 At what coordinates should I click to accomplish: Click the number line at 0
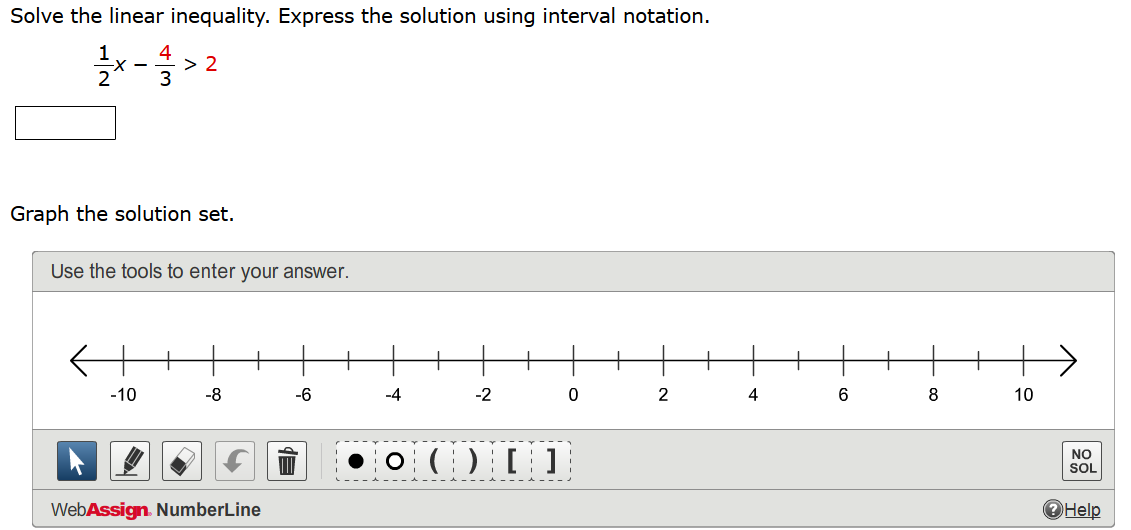click(x=573, y=360)
